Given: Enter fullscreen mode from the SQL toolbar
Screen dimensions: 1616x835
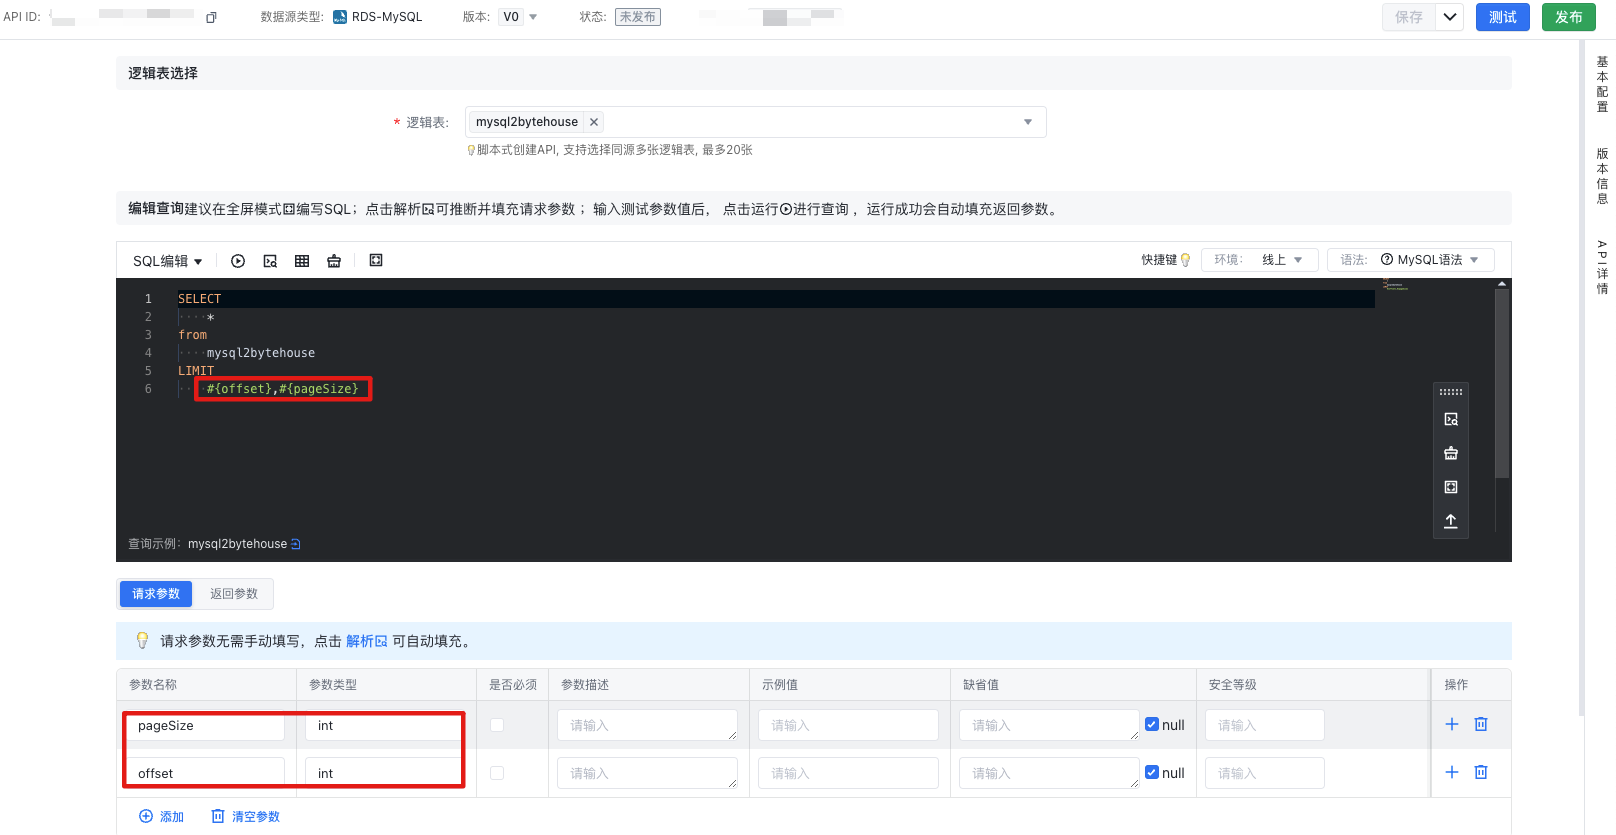Looking at the screenshot, I should [x=376, y=260].
